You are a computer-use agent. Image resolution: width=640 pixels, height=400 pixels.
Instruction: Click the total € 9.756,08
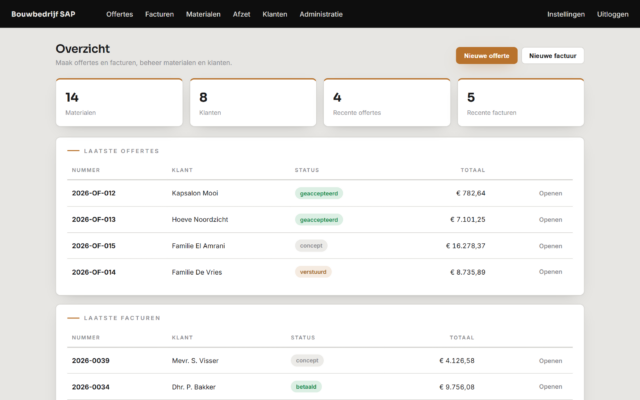[457, 387]
